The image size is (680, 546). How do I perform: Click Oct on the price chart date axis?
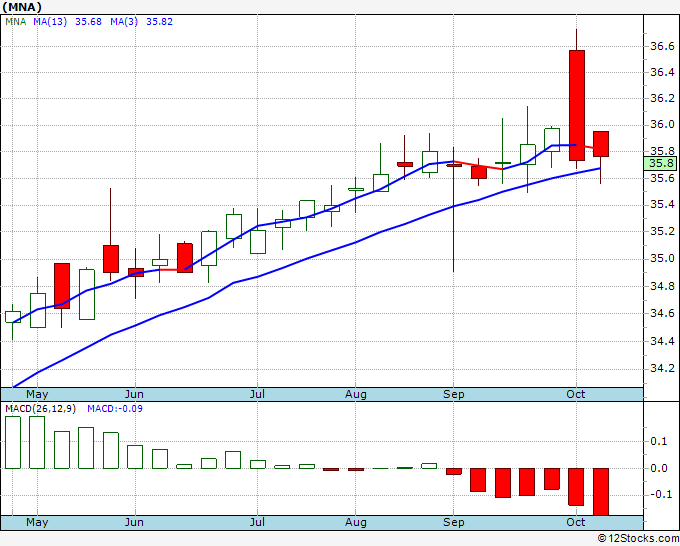coord(575,394)
